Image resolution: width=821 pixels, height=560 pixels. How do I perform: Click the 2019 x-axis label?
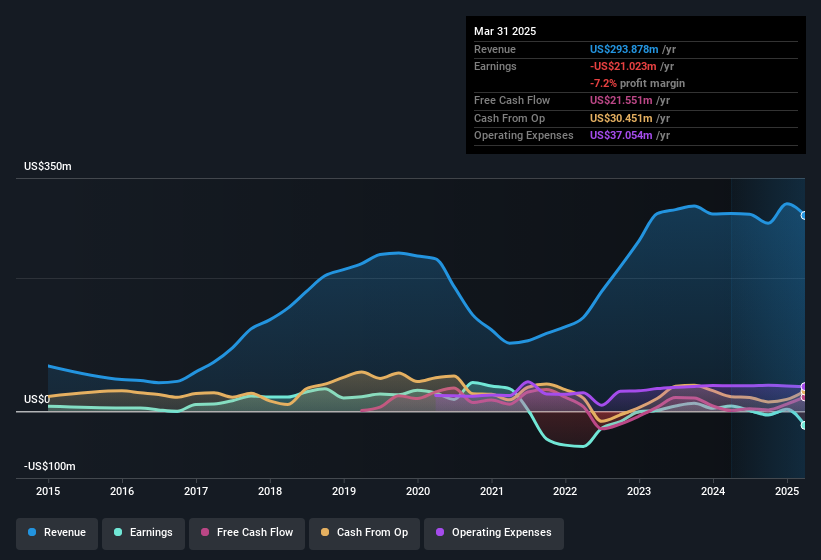pos(344,491)
